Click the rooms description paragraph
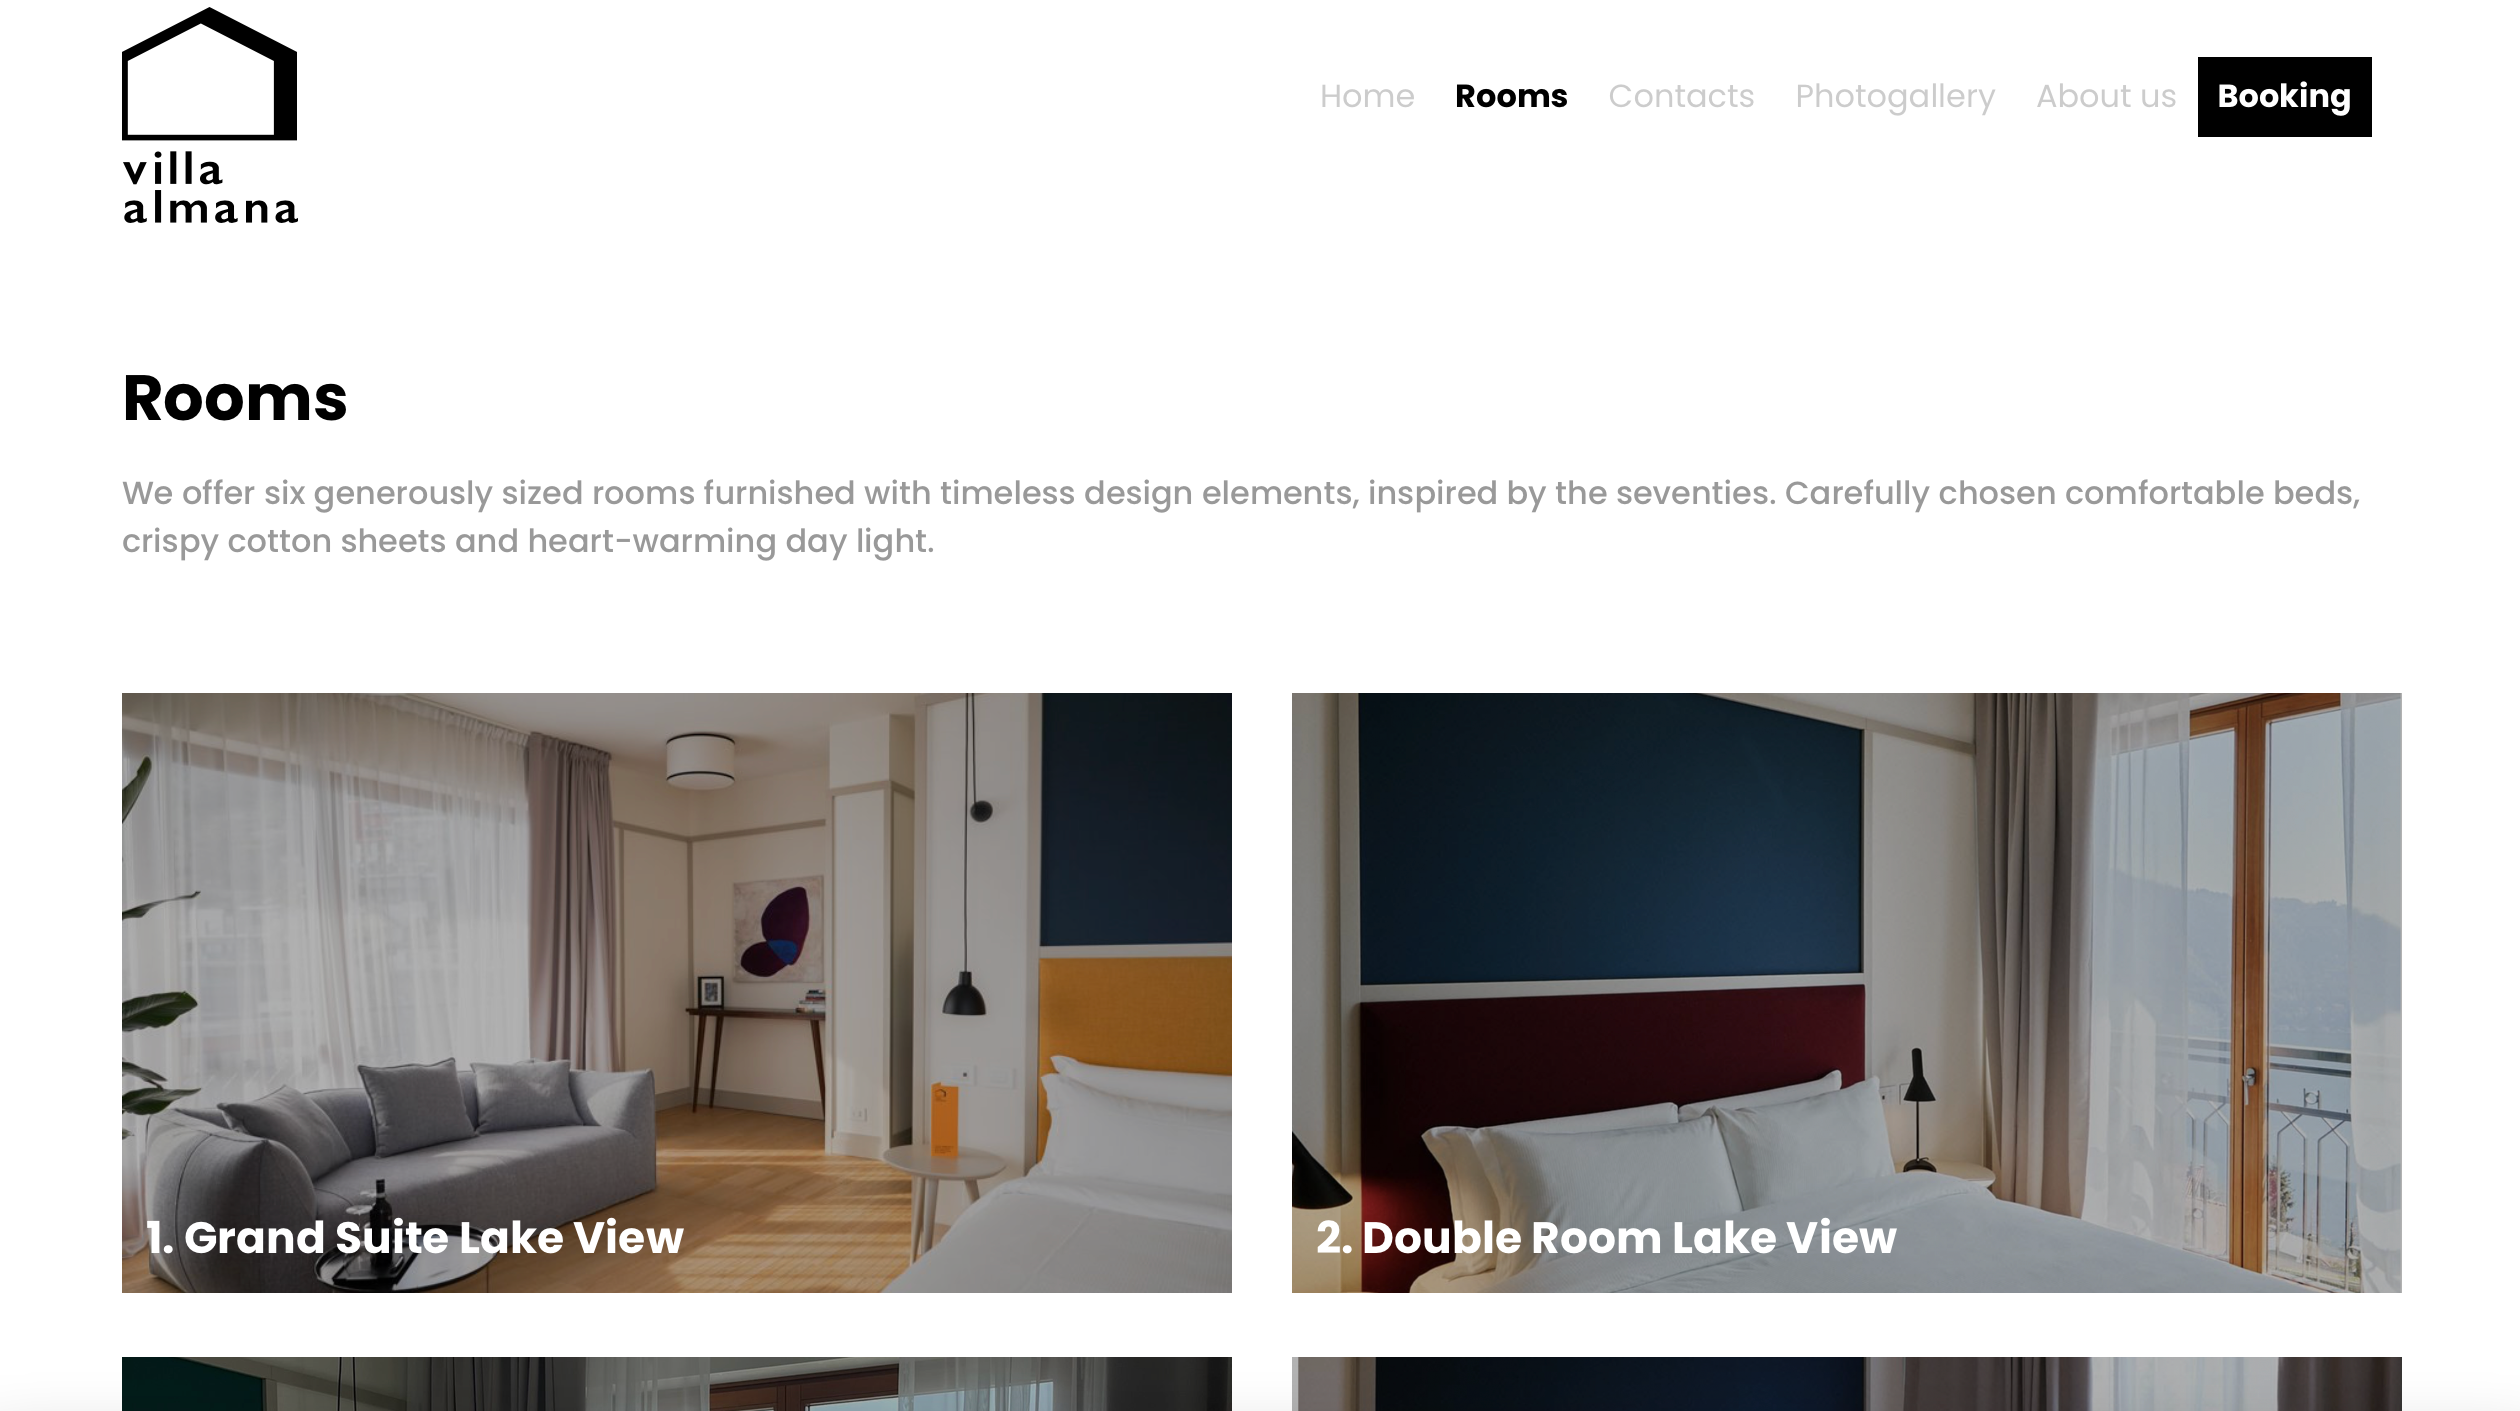This screenshot has height=1411, width=2520. tap(1241, 517)
